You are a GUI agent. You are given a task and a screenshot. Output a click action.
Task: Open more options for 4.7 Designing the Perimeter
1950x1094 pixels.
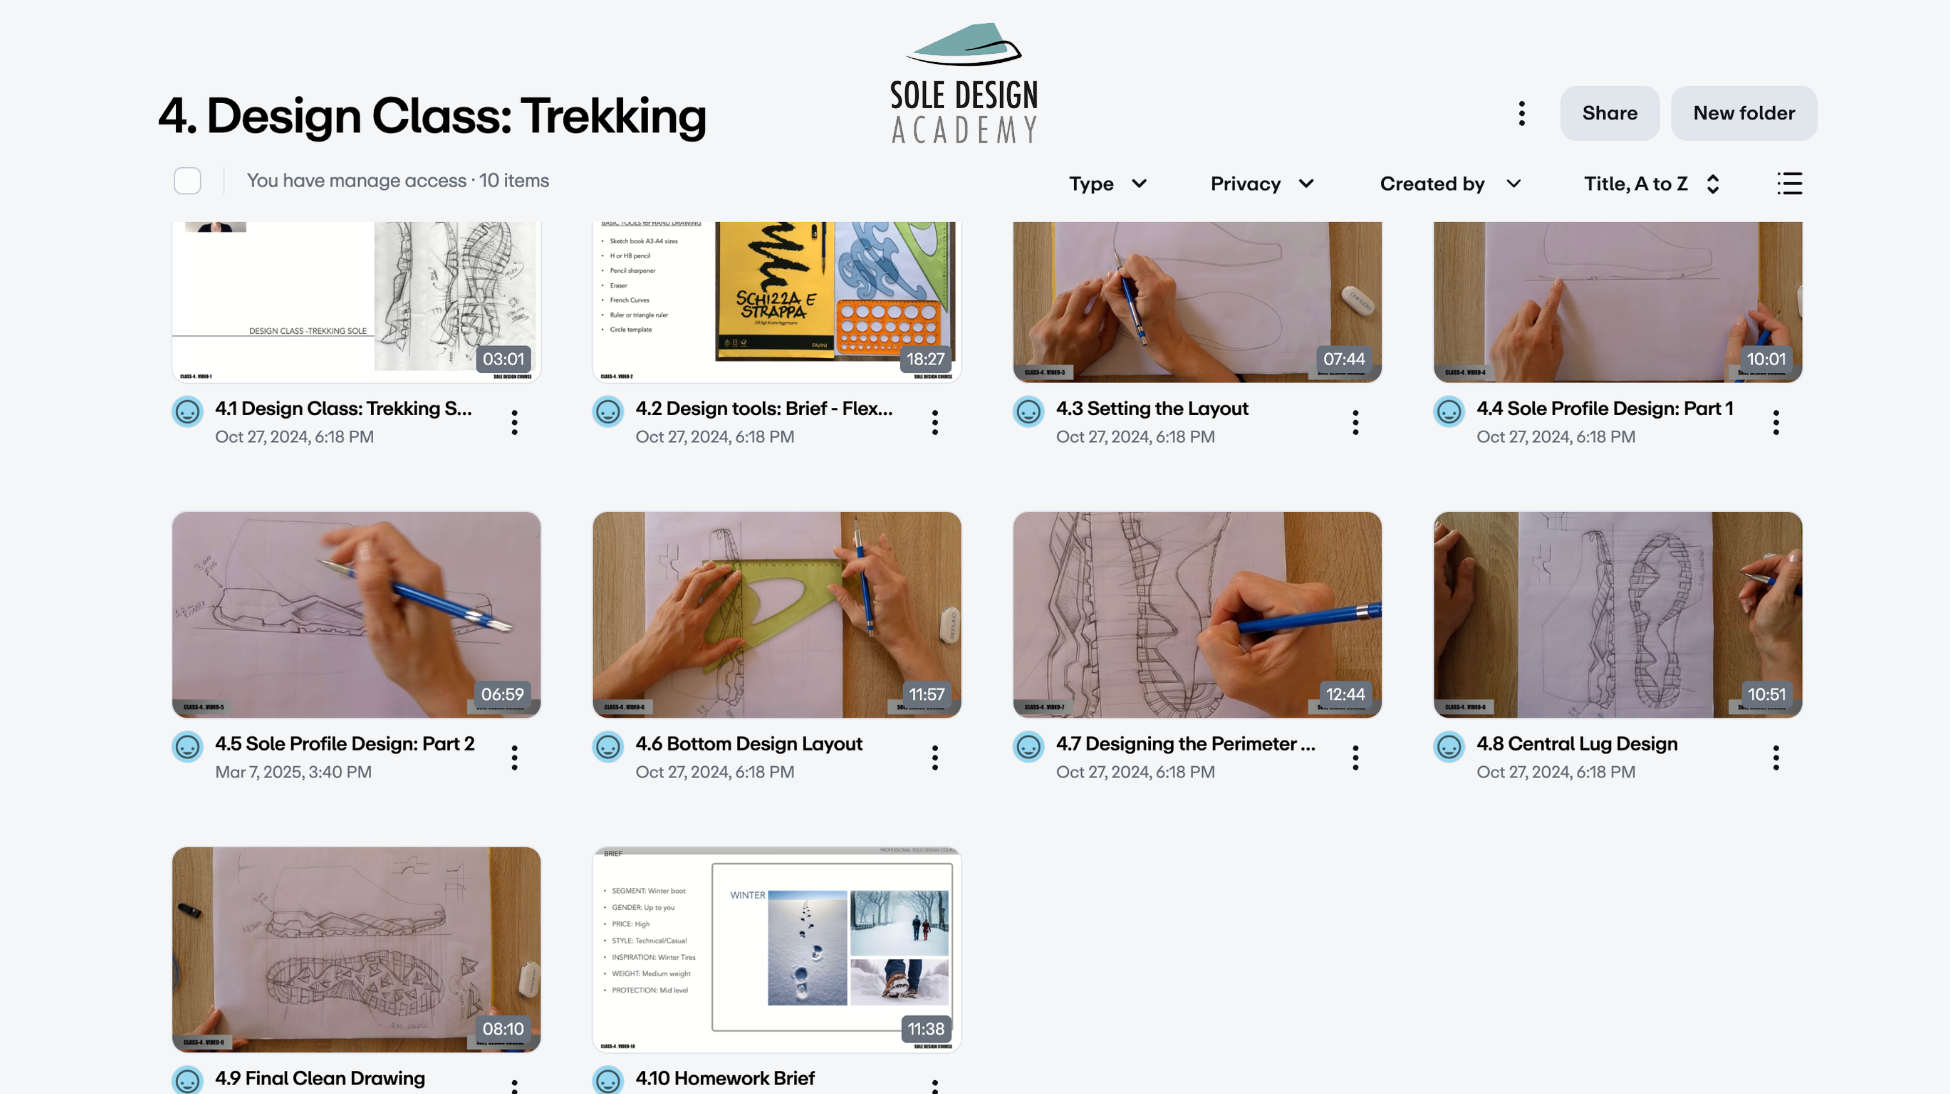(x=1355, y=757)
